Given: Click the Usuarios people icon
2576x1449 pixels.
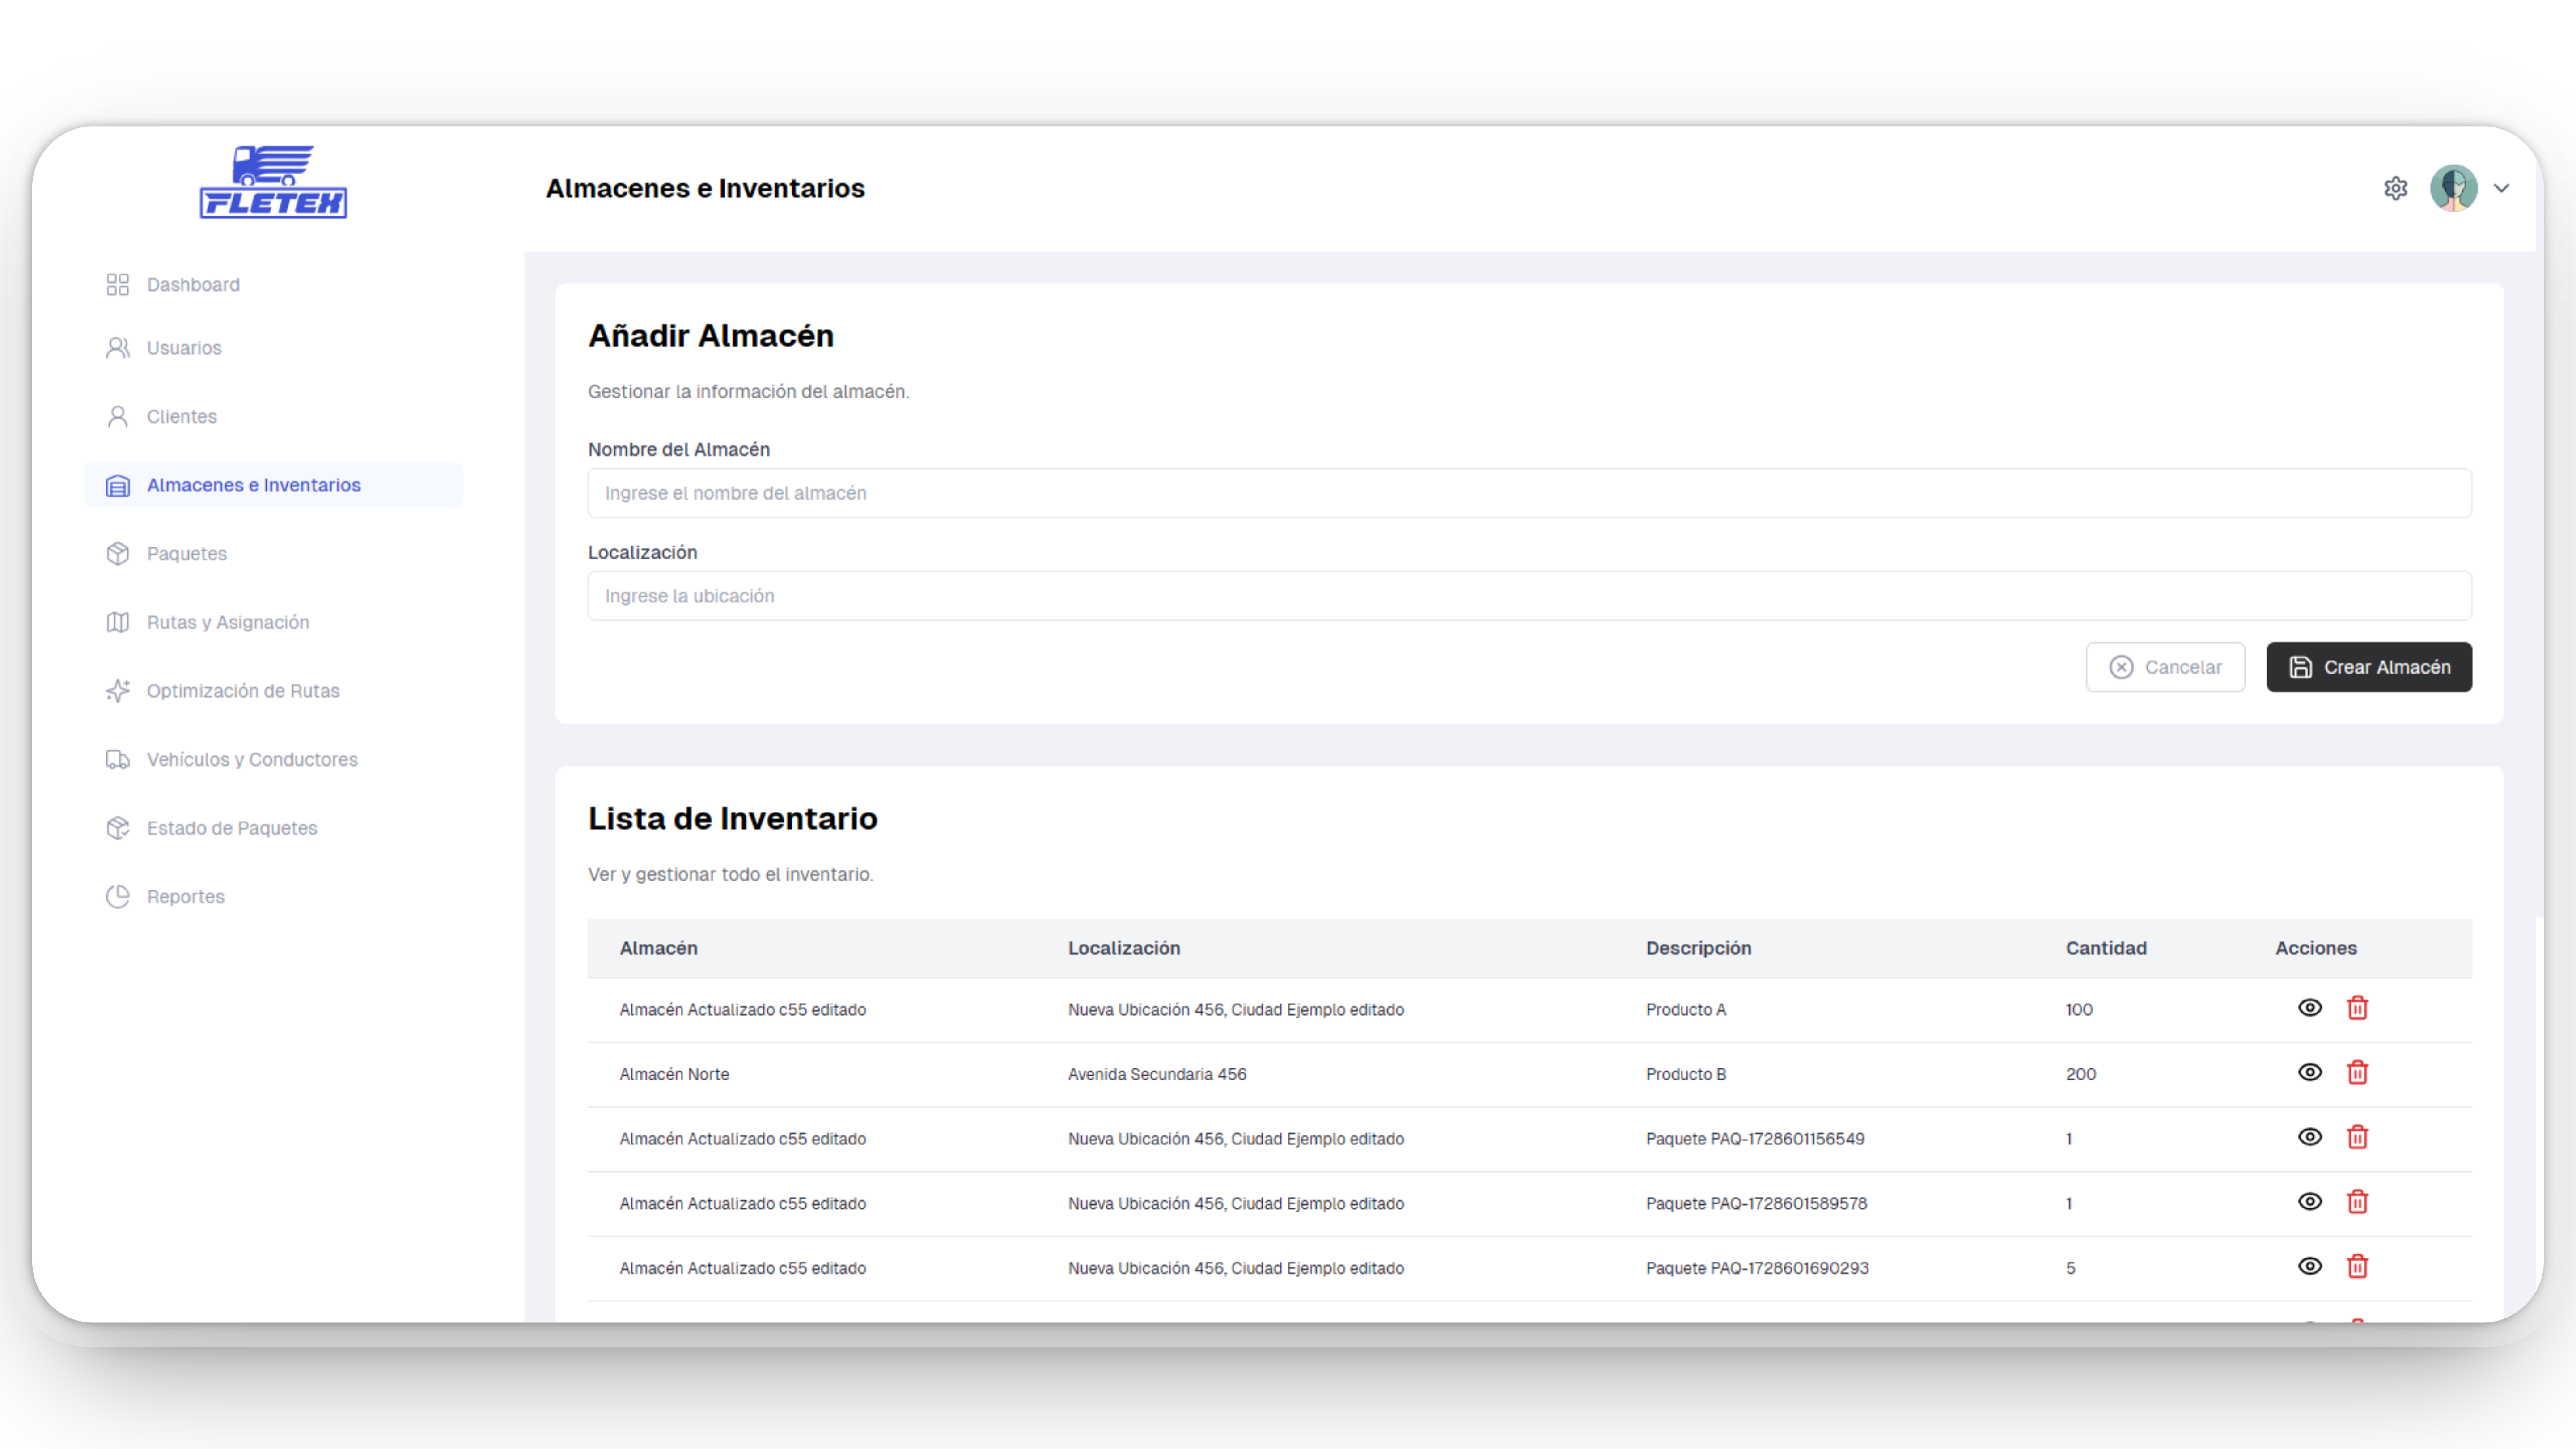Looking at the screenshot, I should (118, 348).
